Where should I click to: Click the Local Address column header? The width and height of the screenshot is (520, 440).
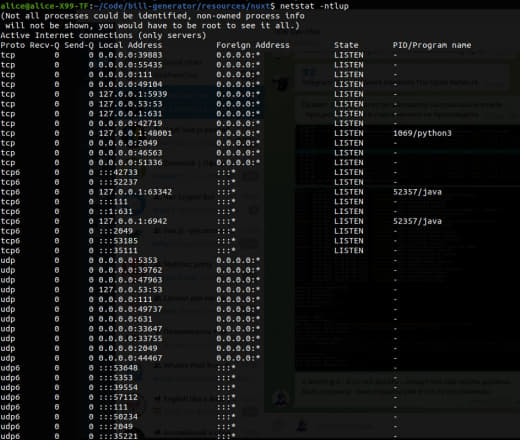[130, 45]
